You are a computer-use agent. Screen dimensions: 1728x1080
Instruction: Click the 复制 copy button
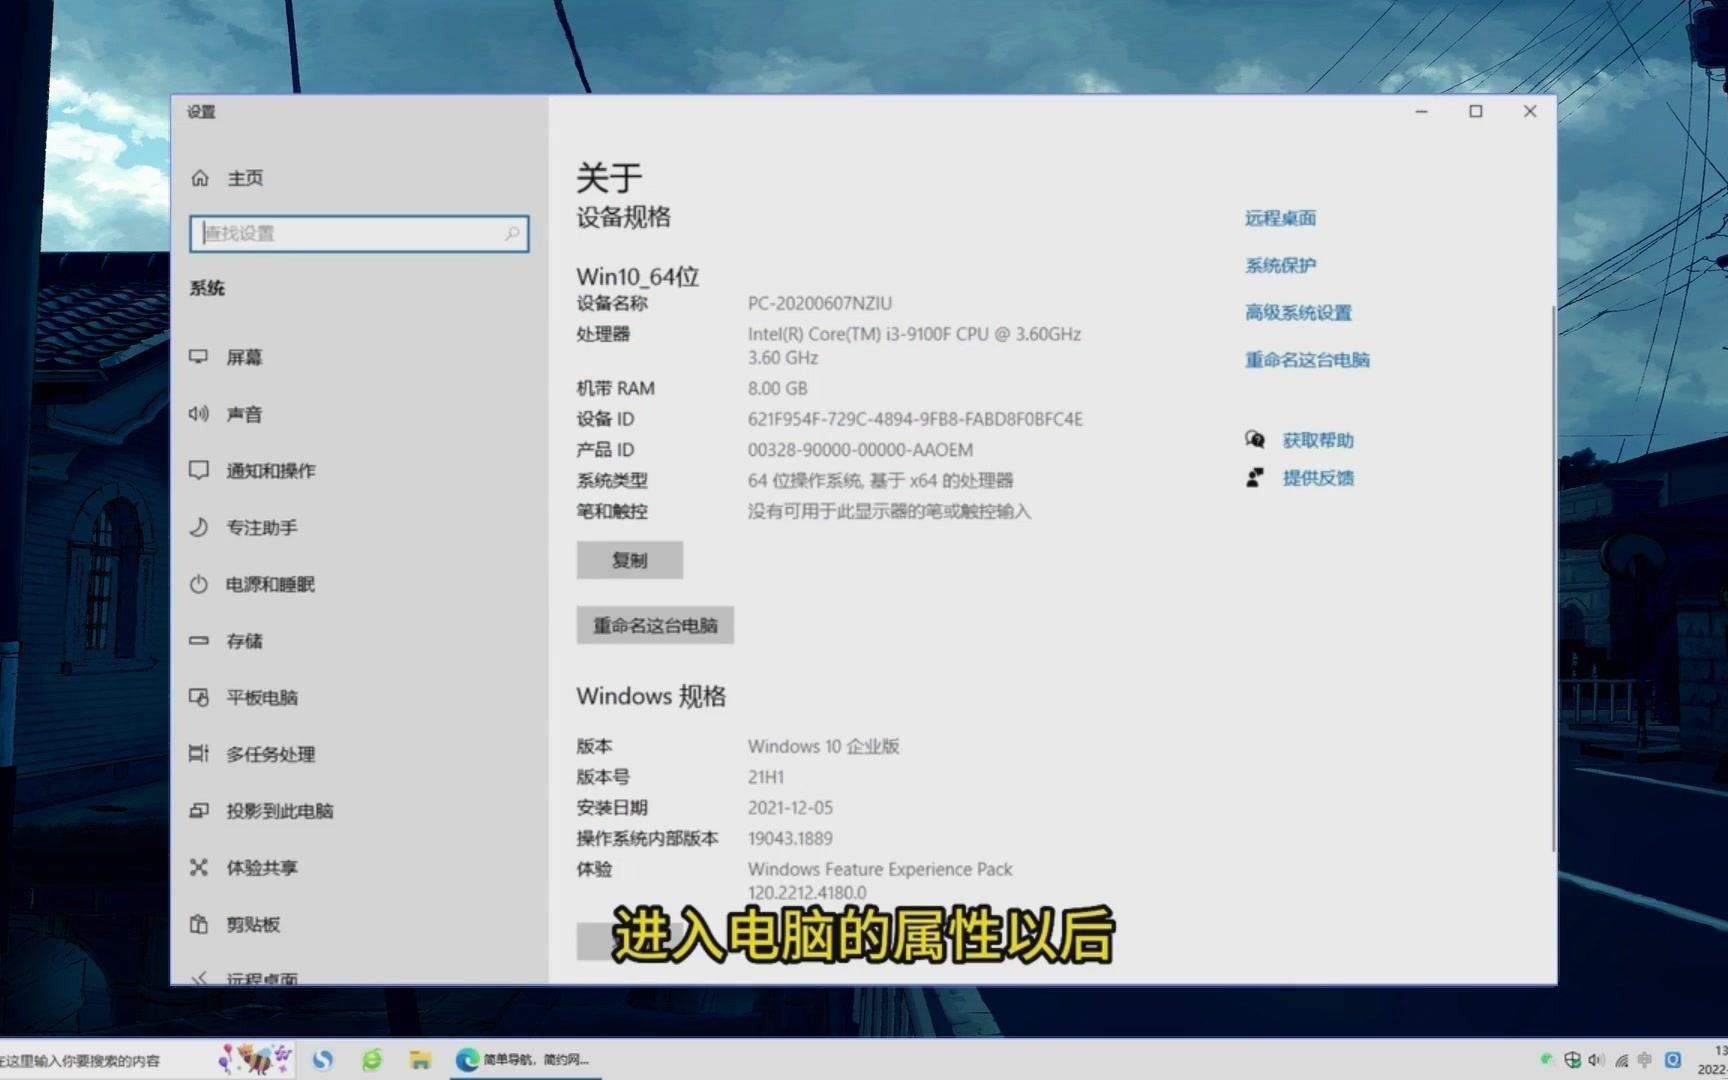point(629,560)
